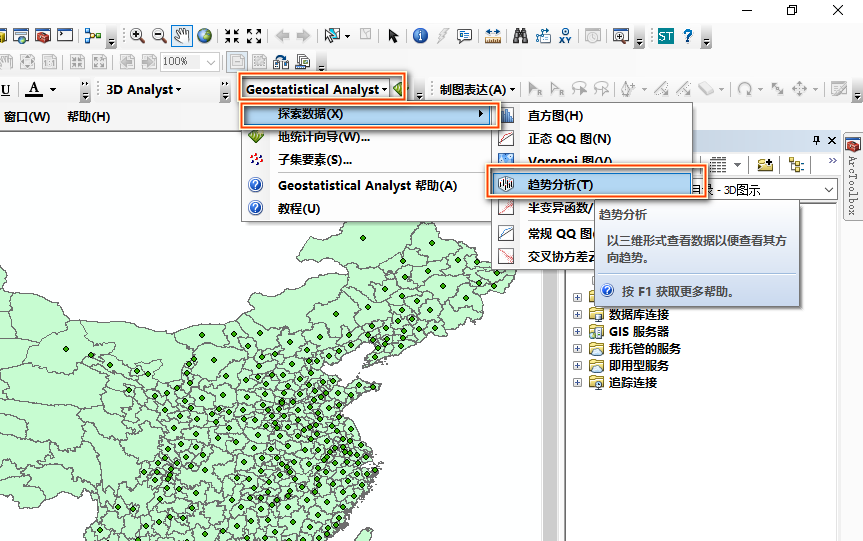
Task: Open the 100% zoom percentage dropdown
Action: click(x=211, y=62)
